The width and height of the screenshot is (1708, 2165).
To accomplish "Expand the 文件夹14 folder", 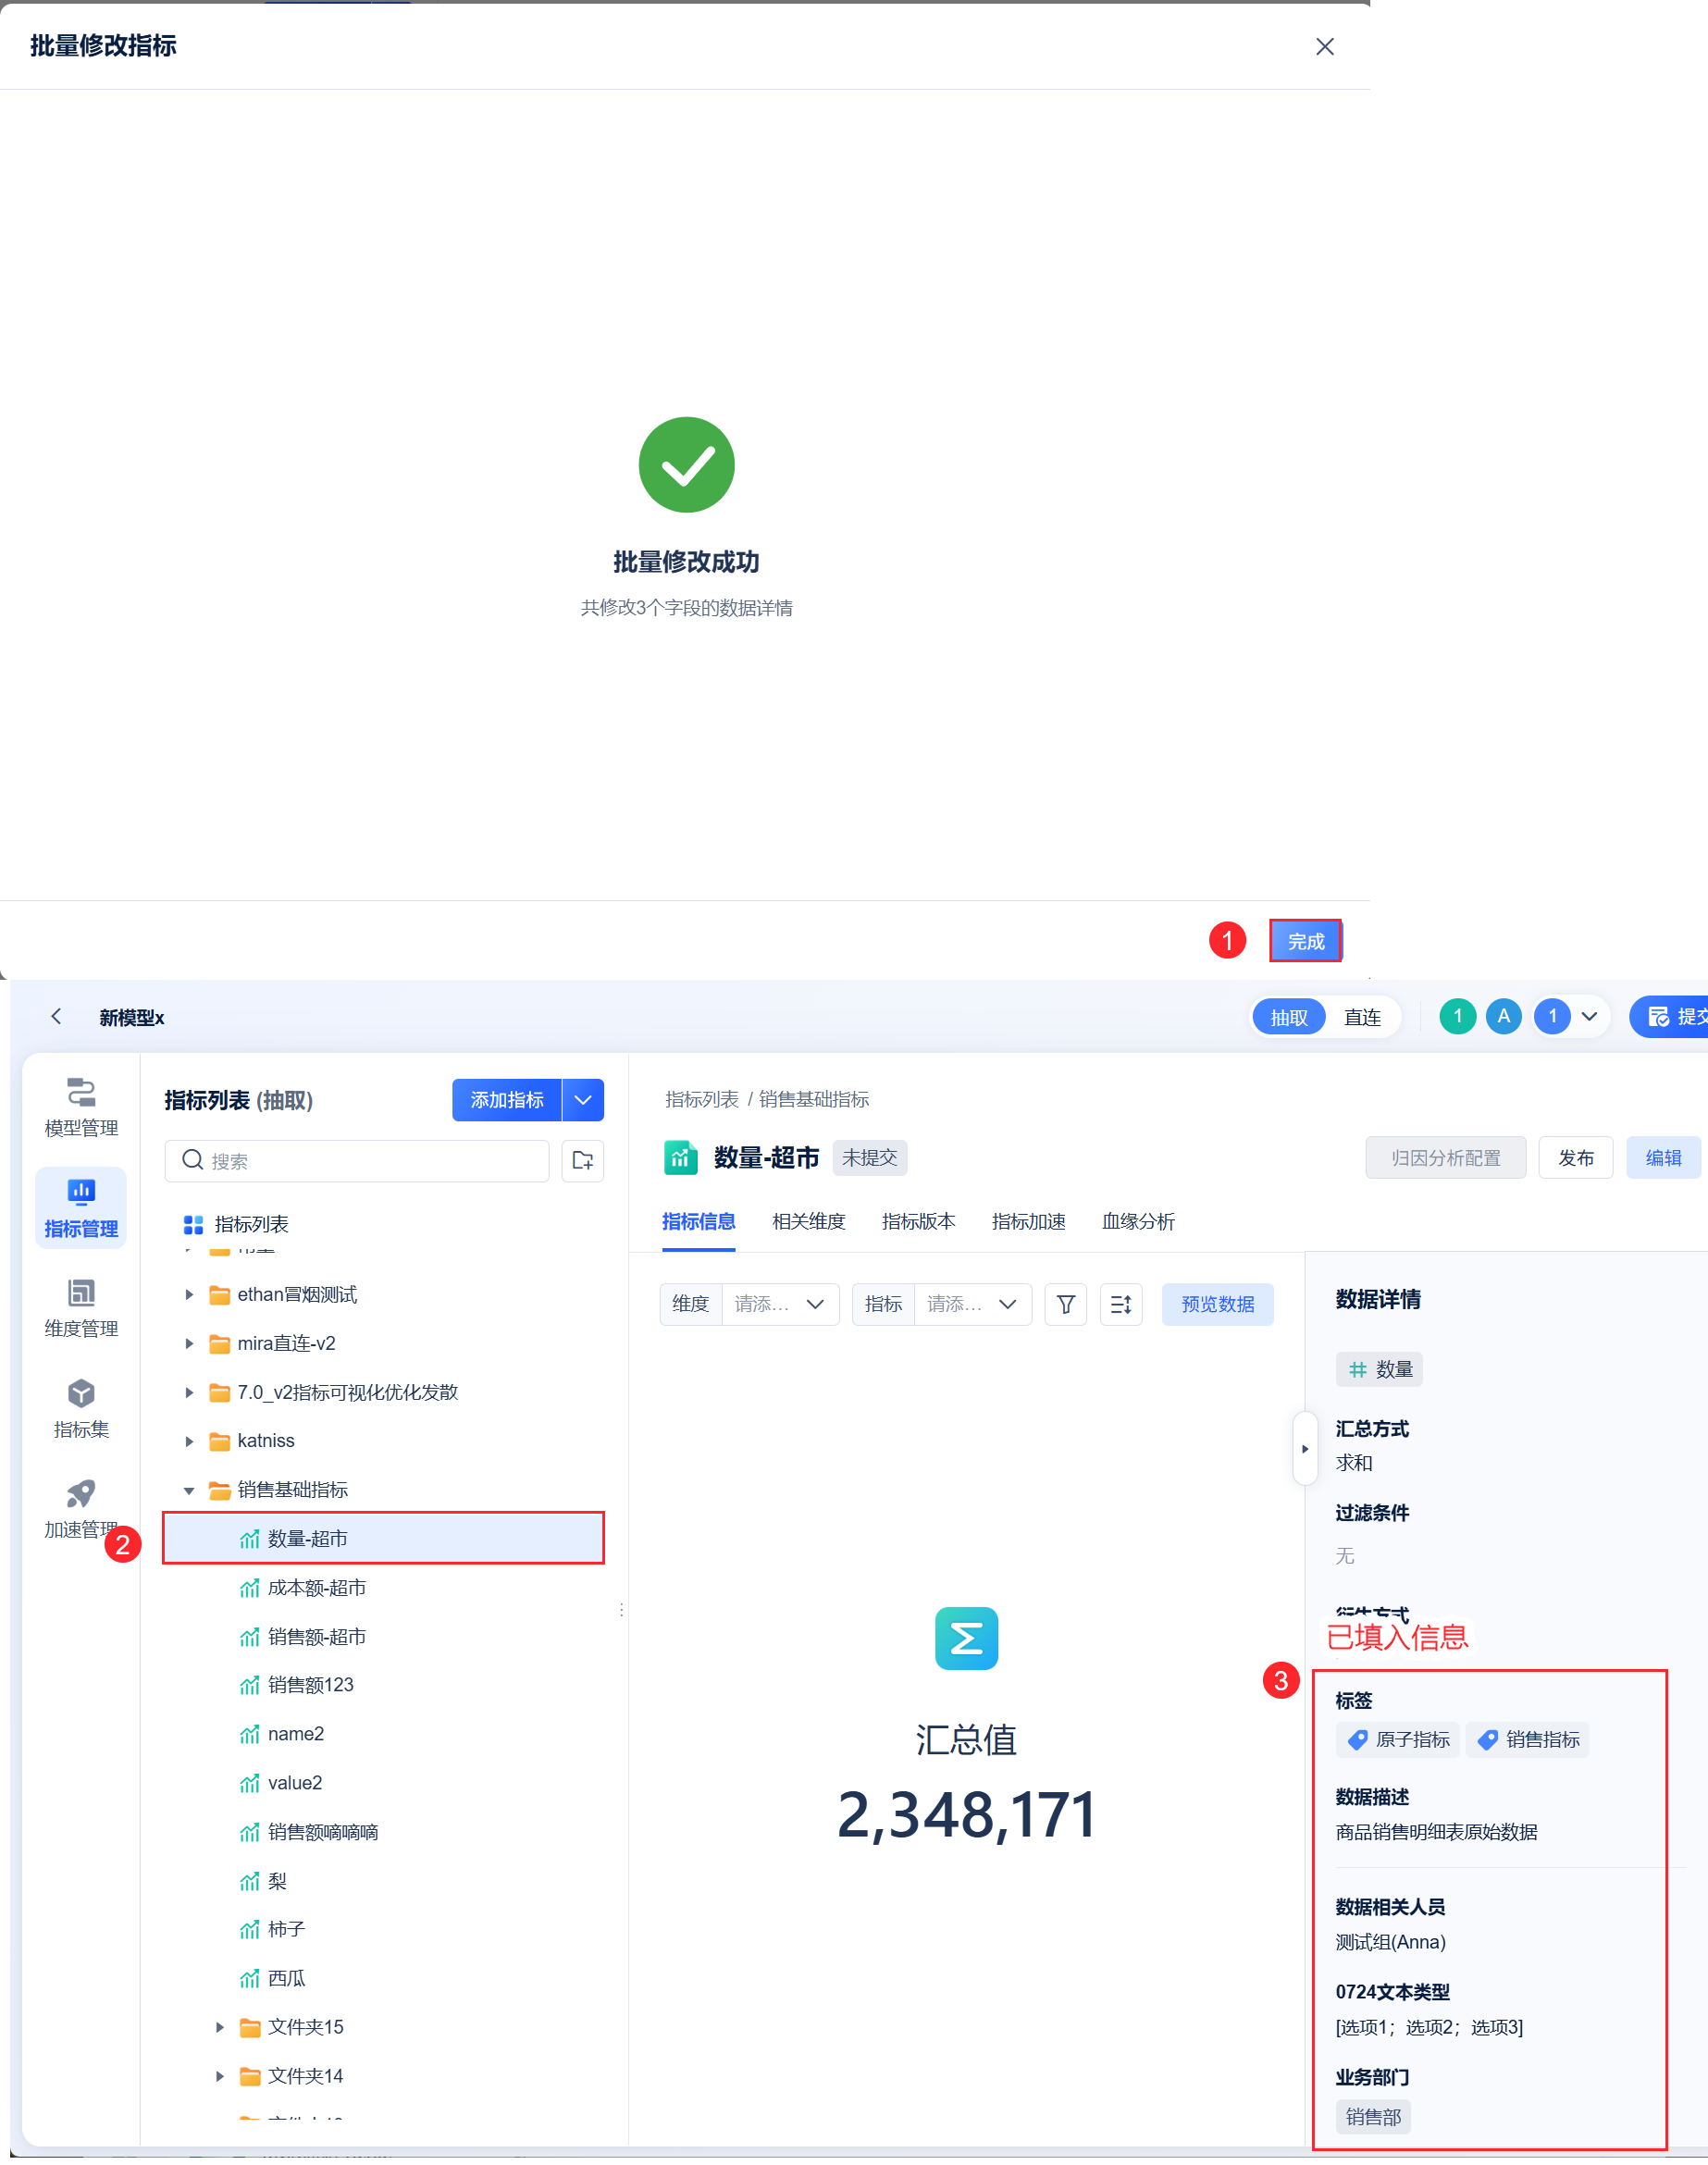I will coord(219,2076).
